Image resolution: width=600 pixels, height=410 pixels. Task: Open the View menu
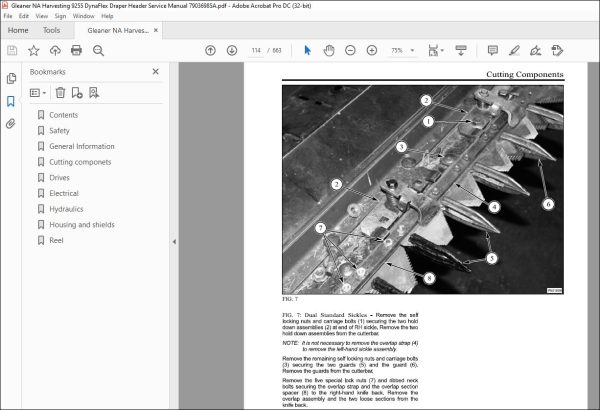click(42, 16)
